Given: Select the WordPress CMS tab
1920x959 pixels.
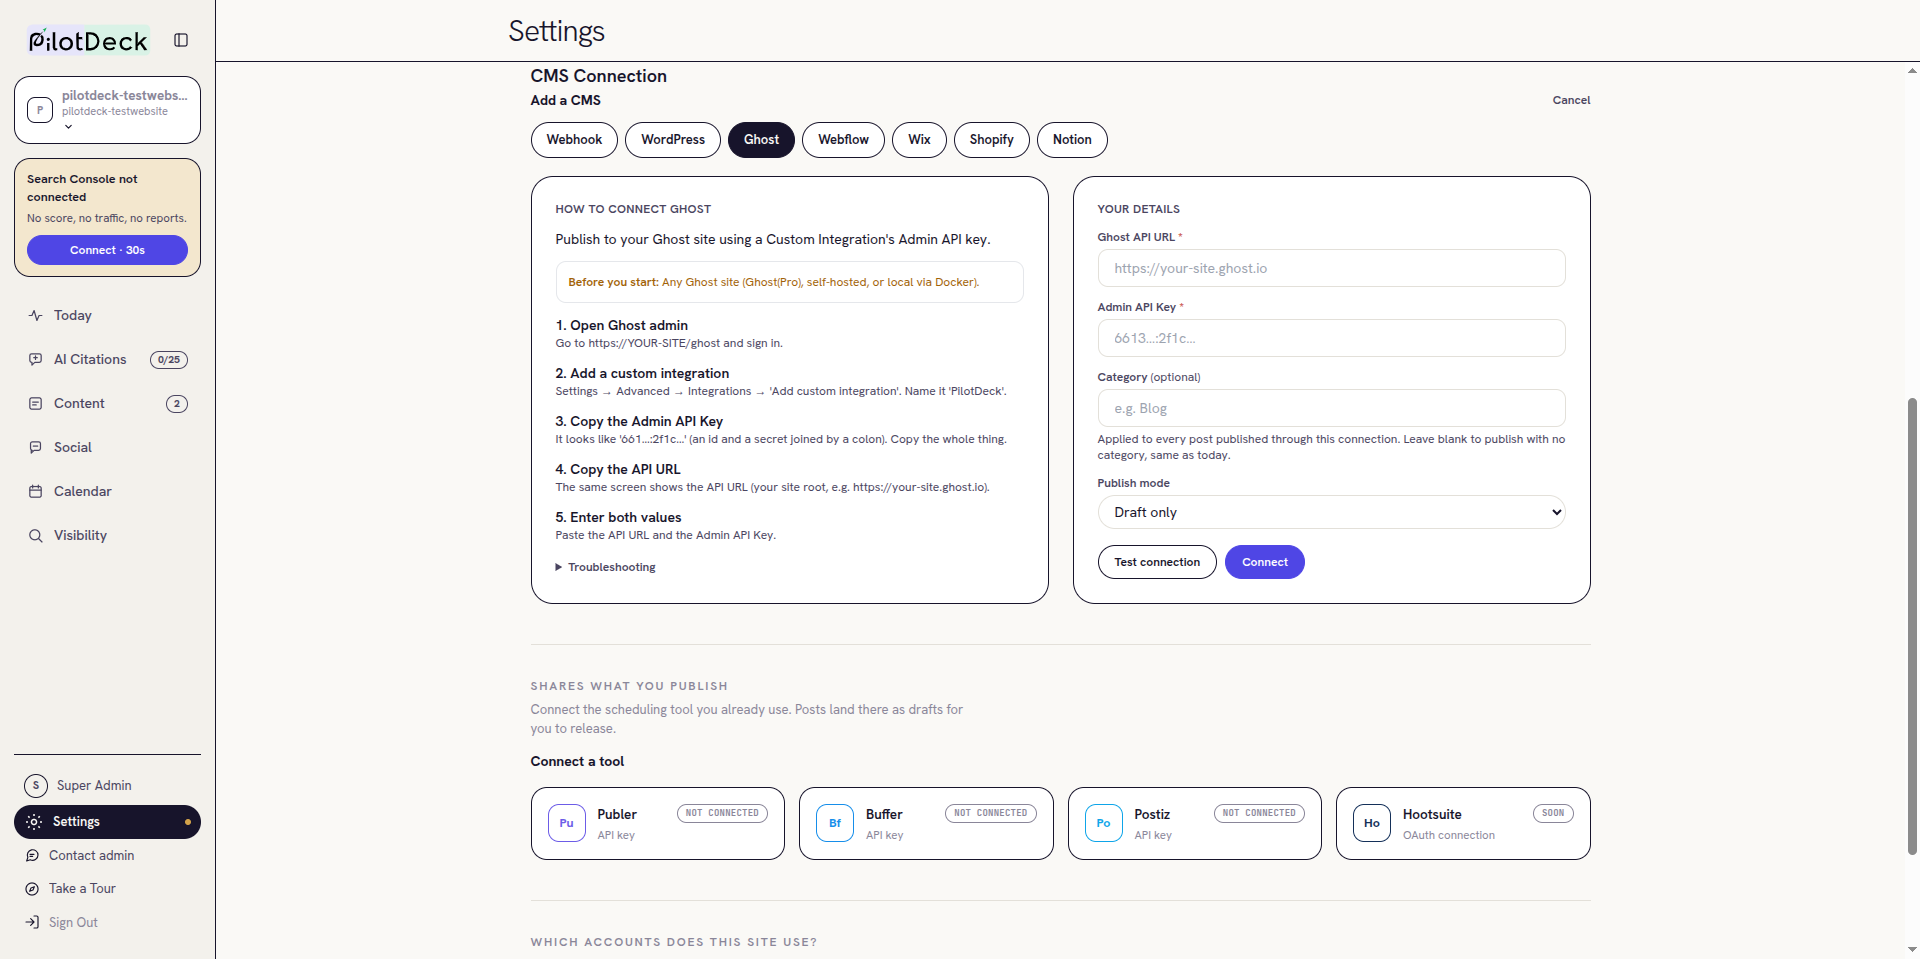Looking at the screenshot, I should click(673, 140).
